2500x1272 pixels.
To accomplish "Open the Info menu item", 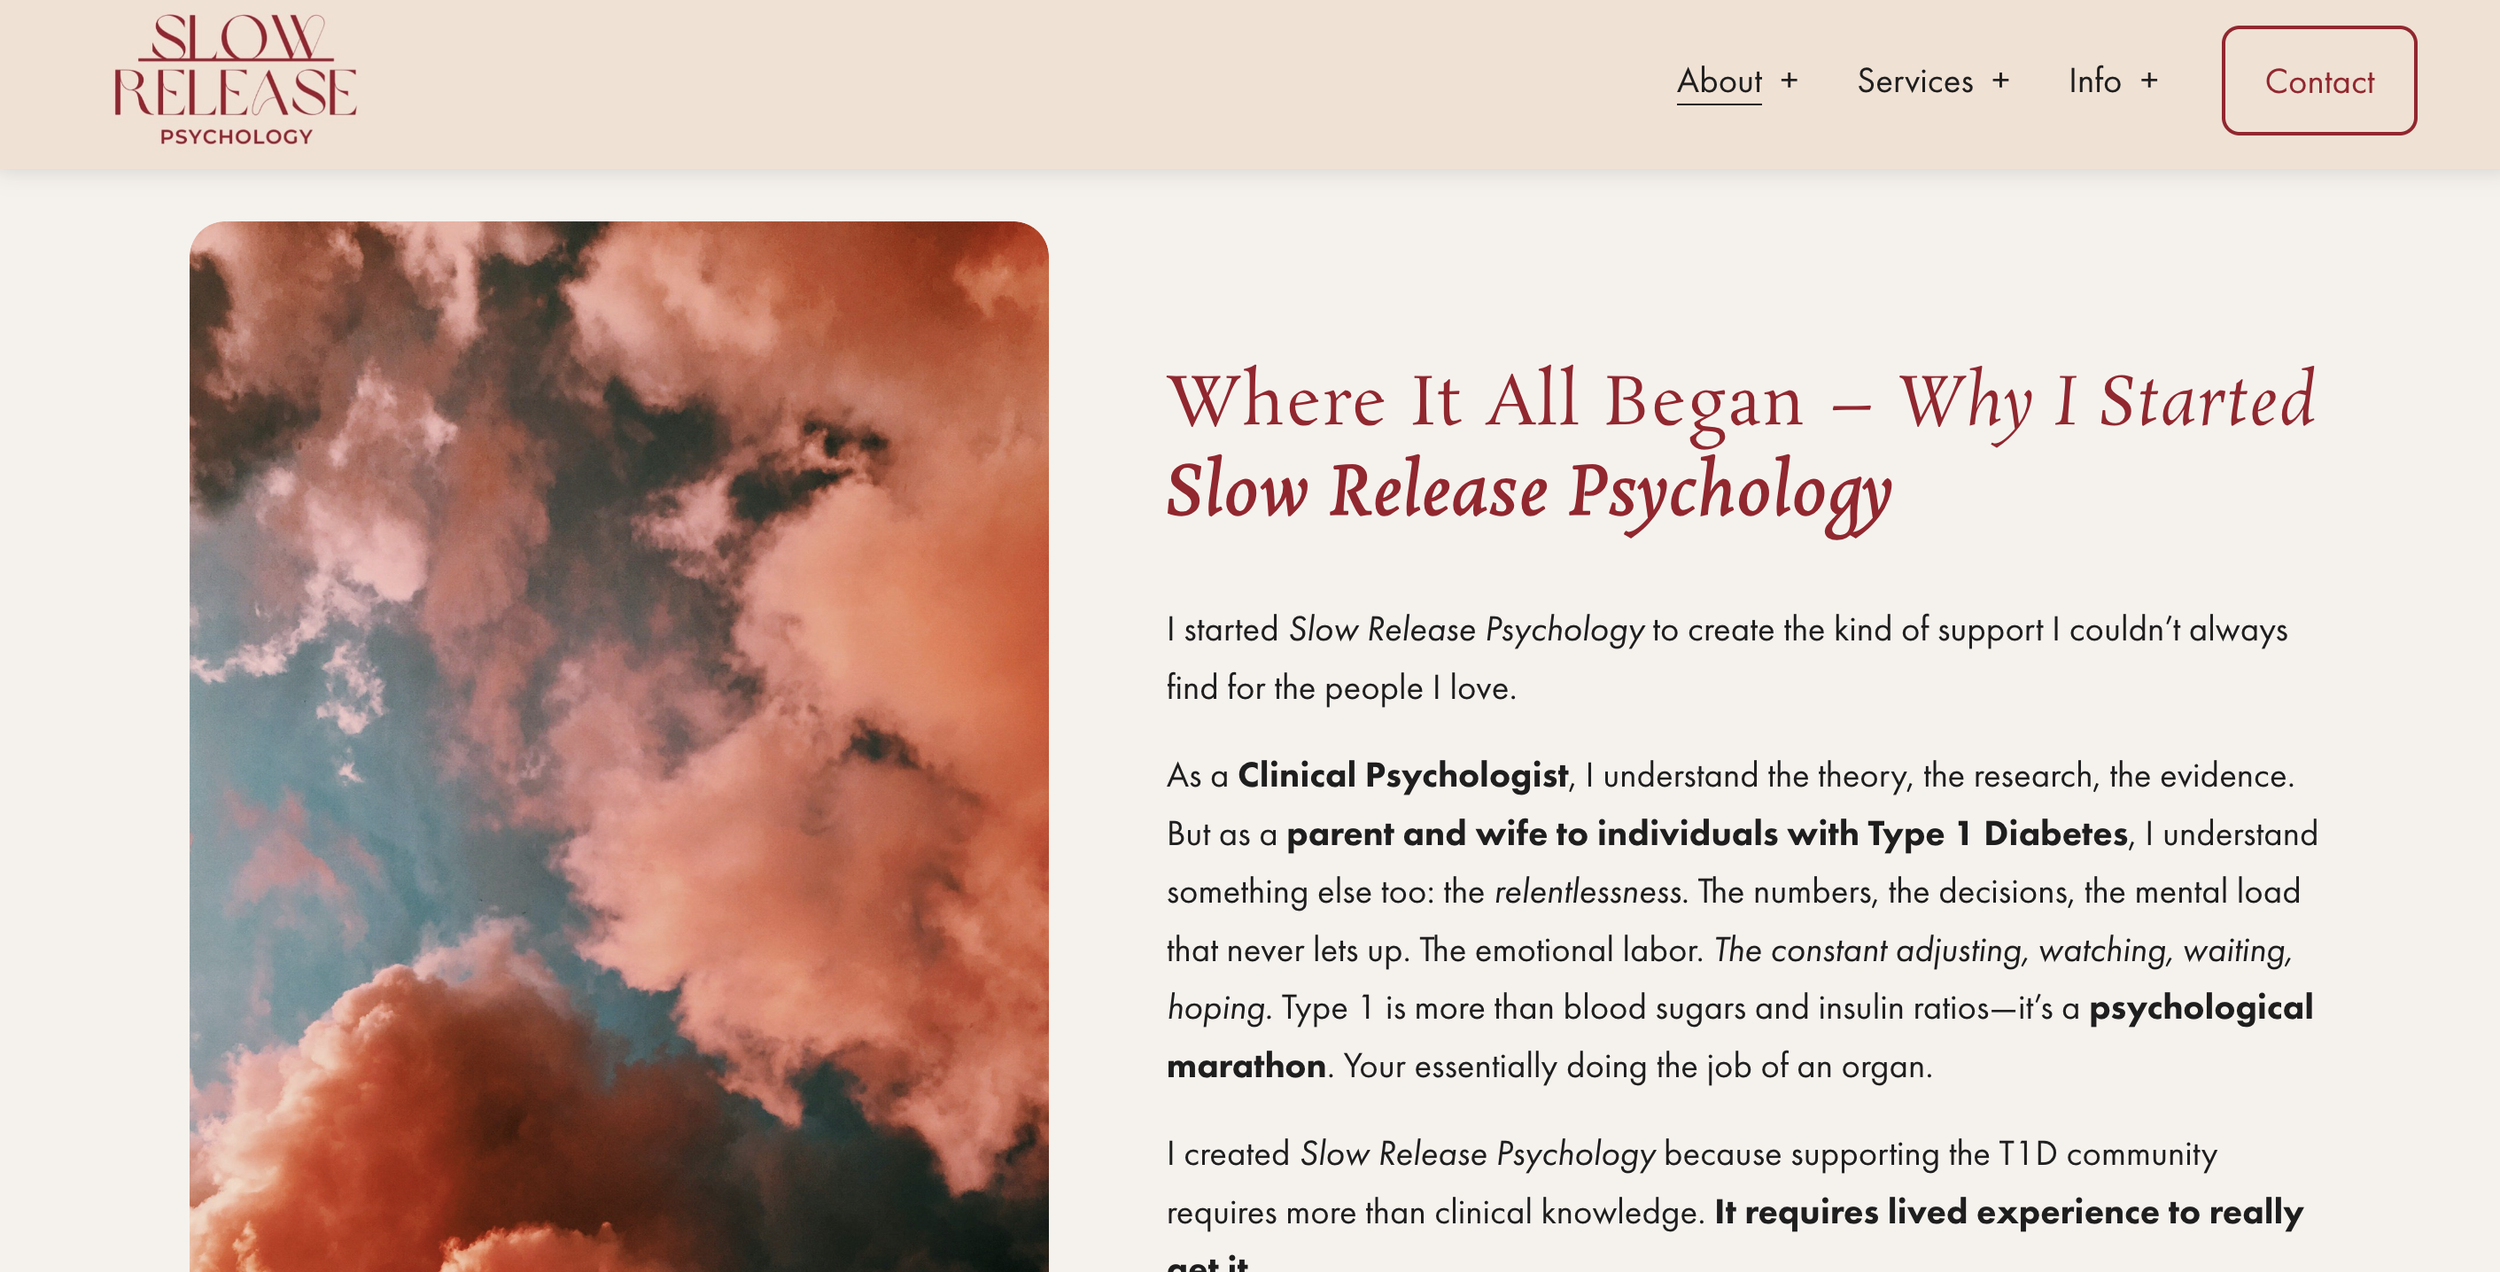I will click(2095, 81).
